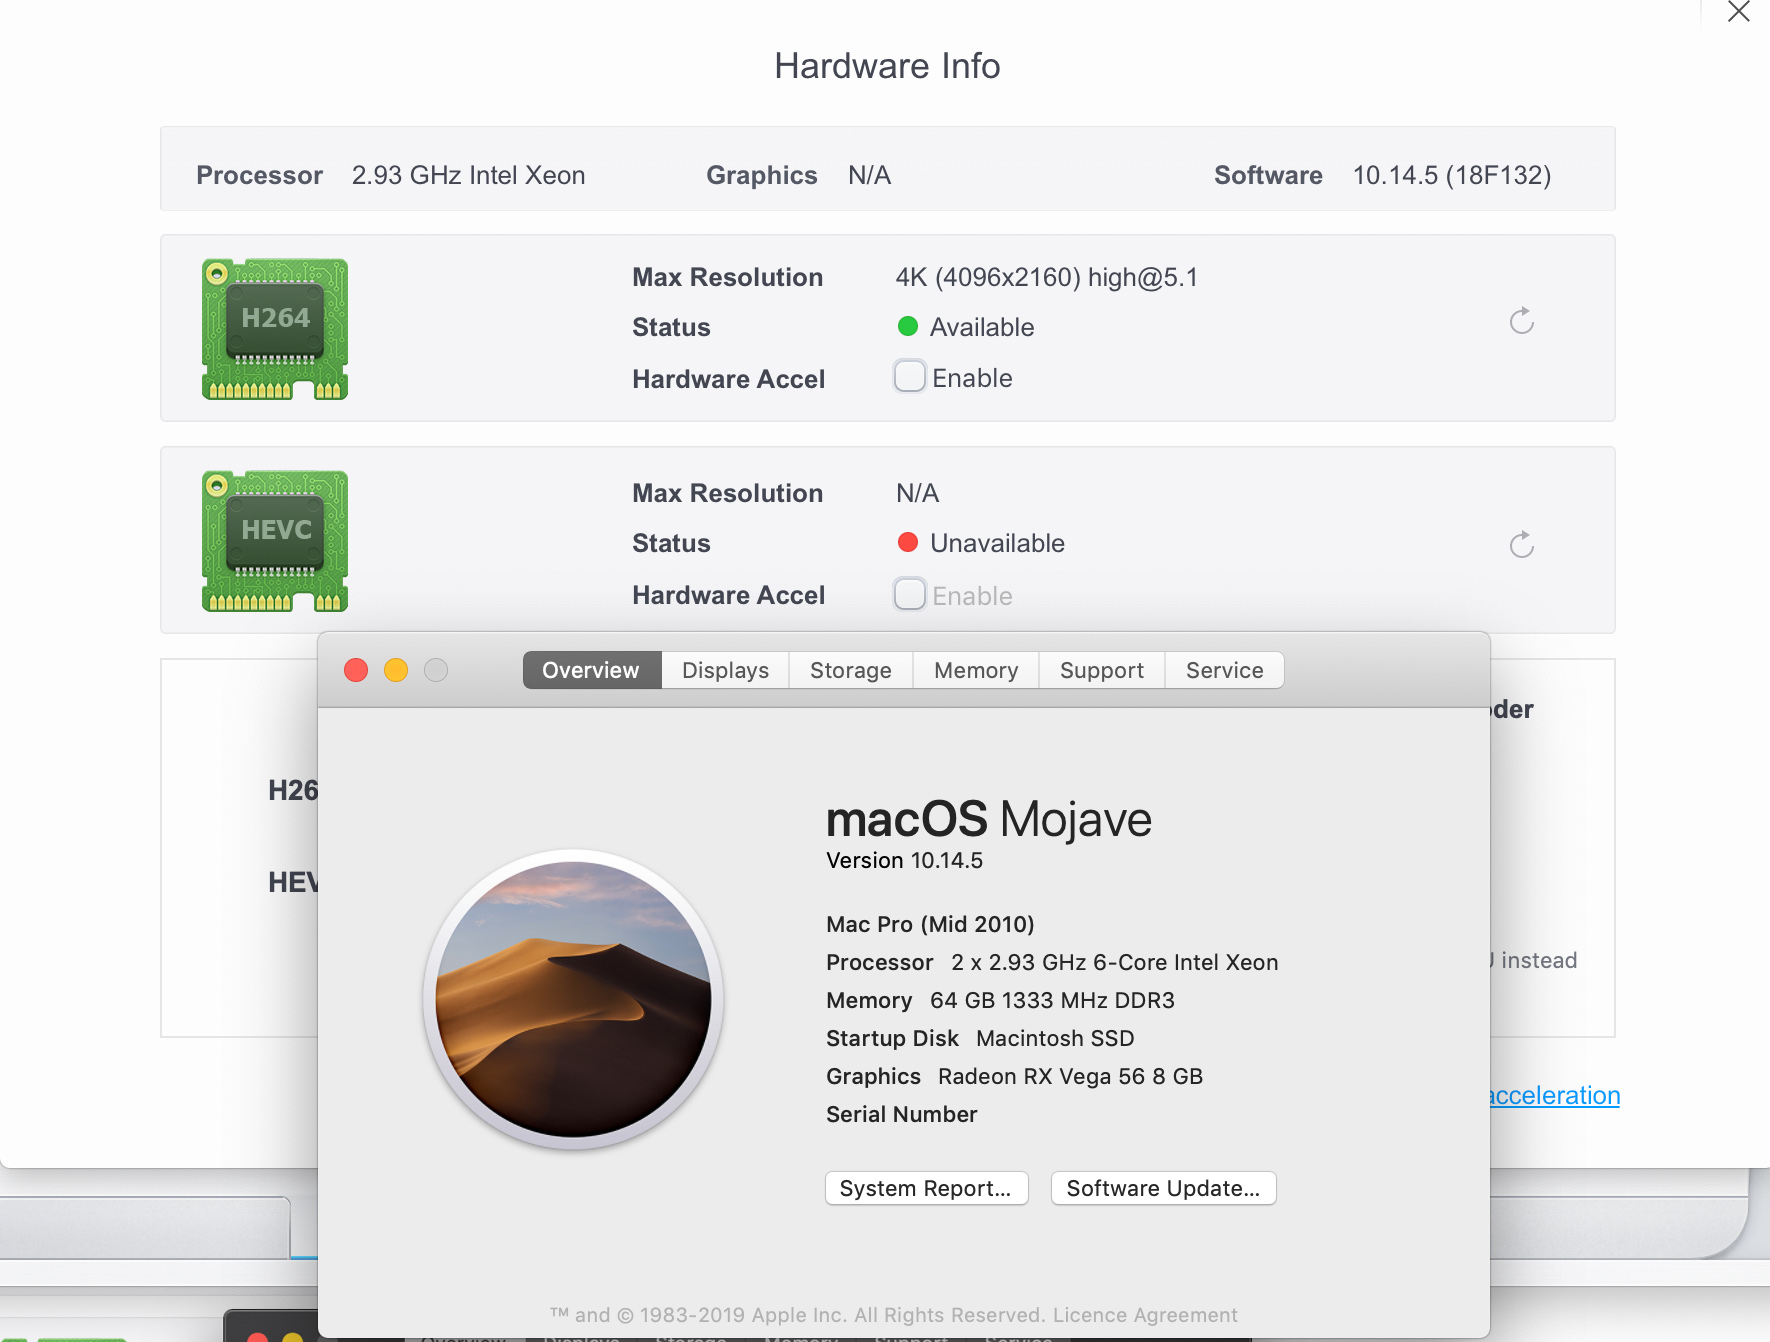Click the Hardware Info title
Screen dimensions: 1770x1342
(887, 66)
